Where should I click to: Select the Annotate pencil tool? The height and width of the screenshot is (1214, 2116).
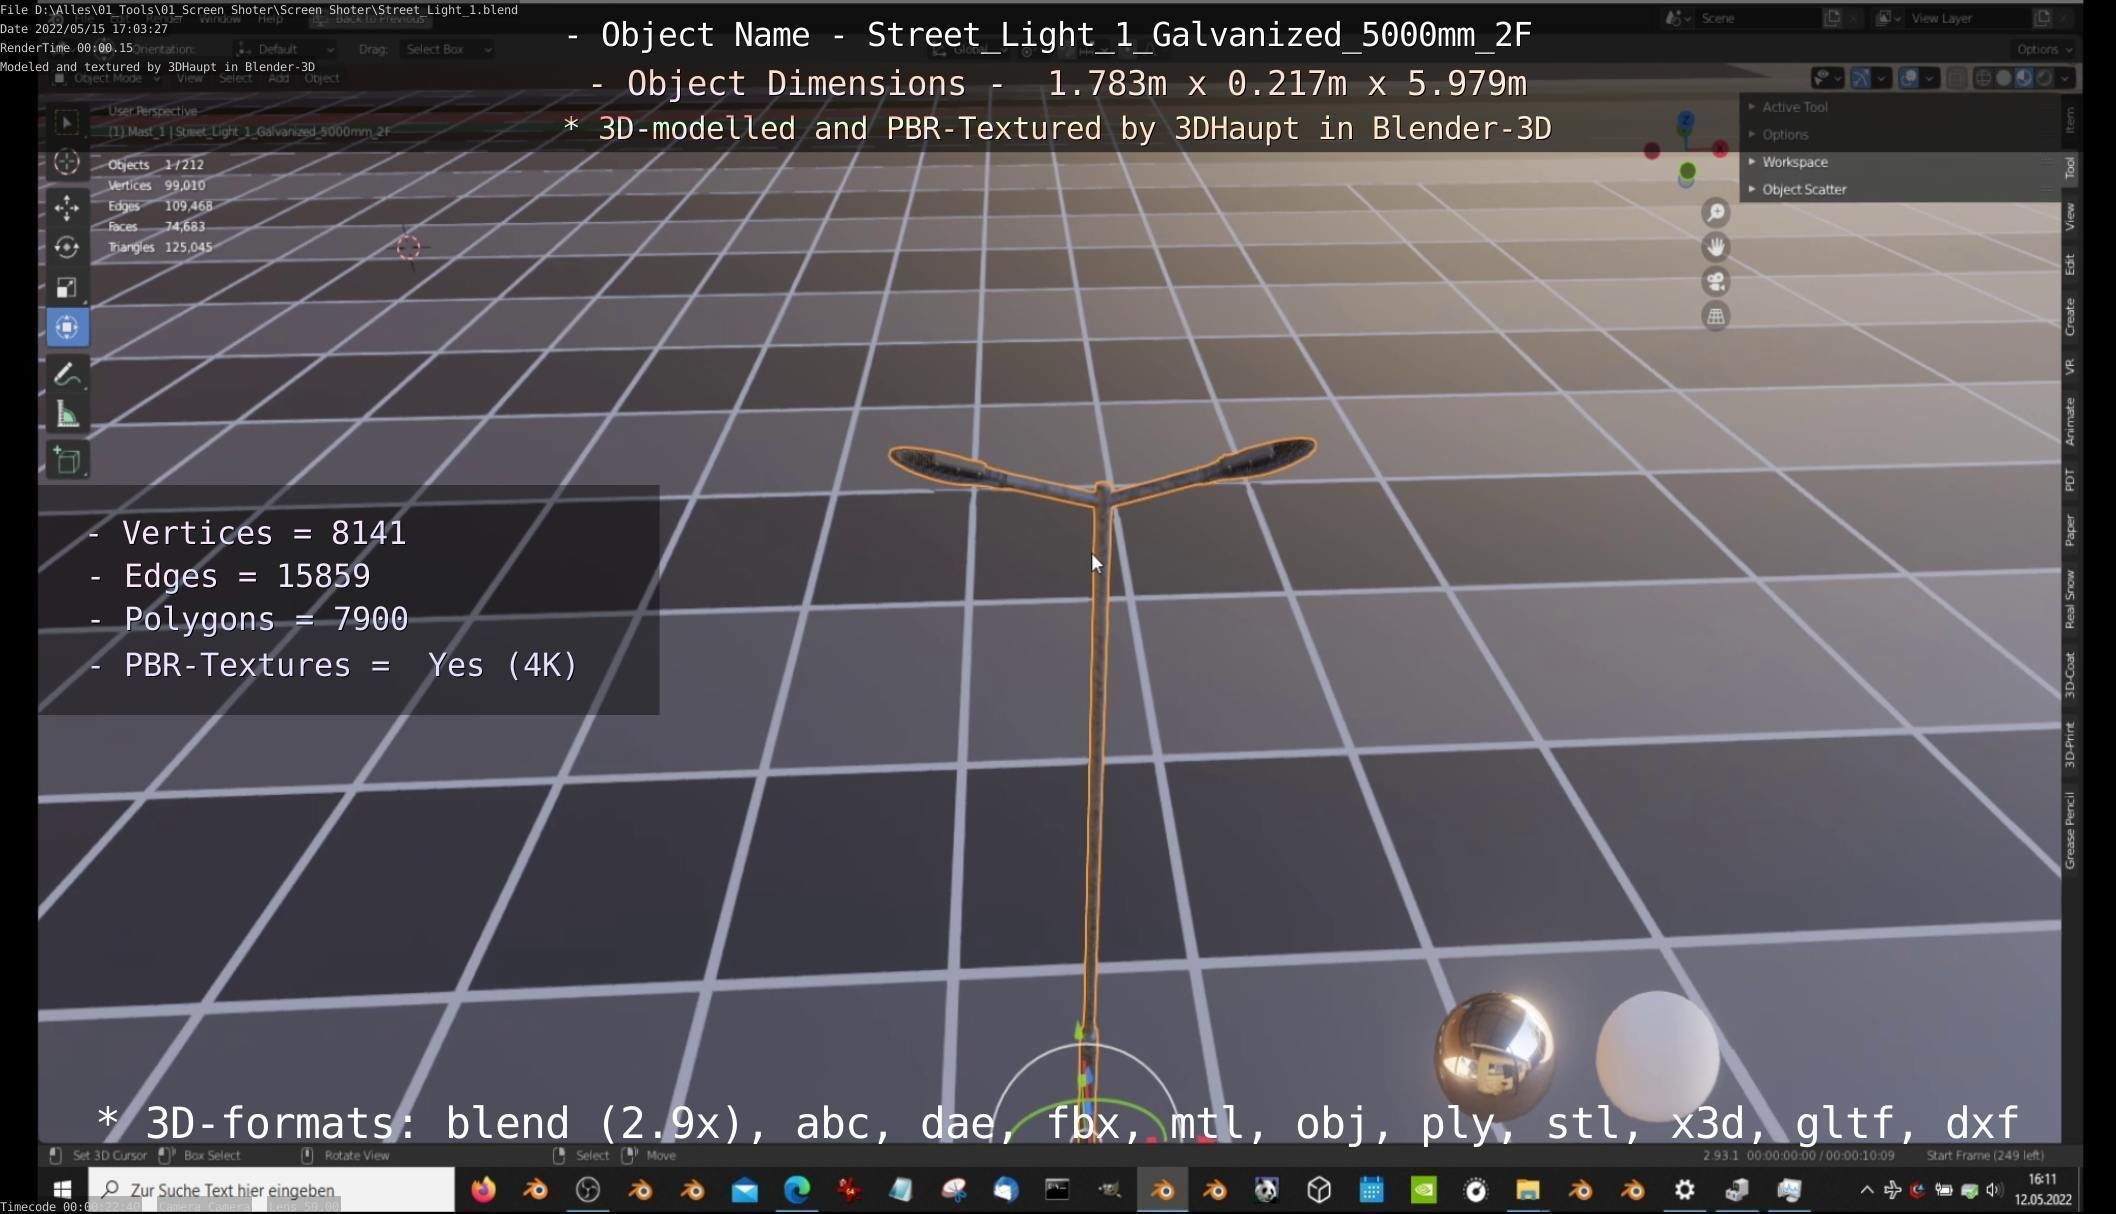coord(67,375)
